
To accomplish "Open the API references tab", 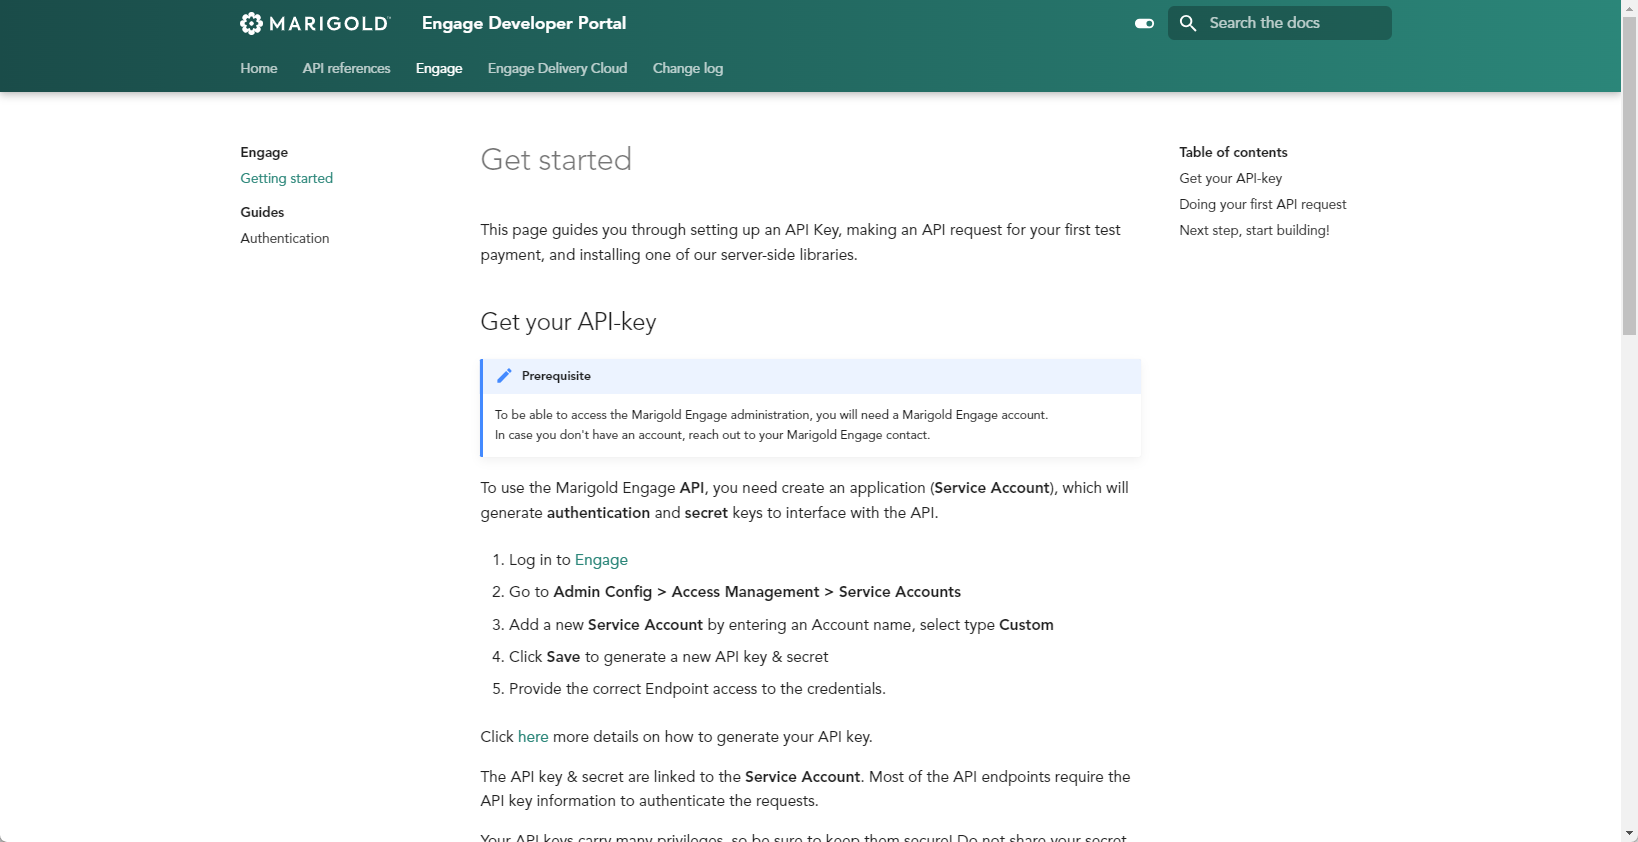I will pyautogui.click(x=346, y=68).
